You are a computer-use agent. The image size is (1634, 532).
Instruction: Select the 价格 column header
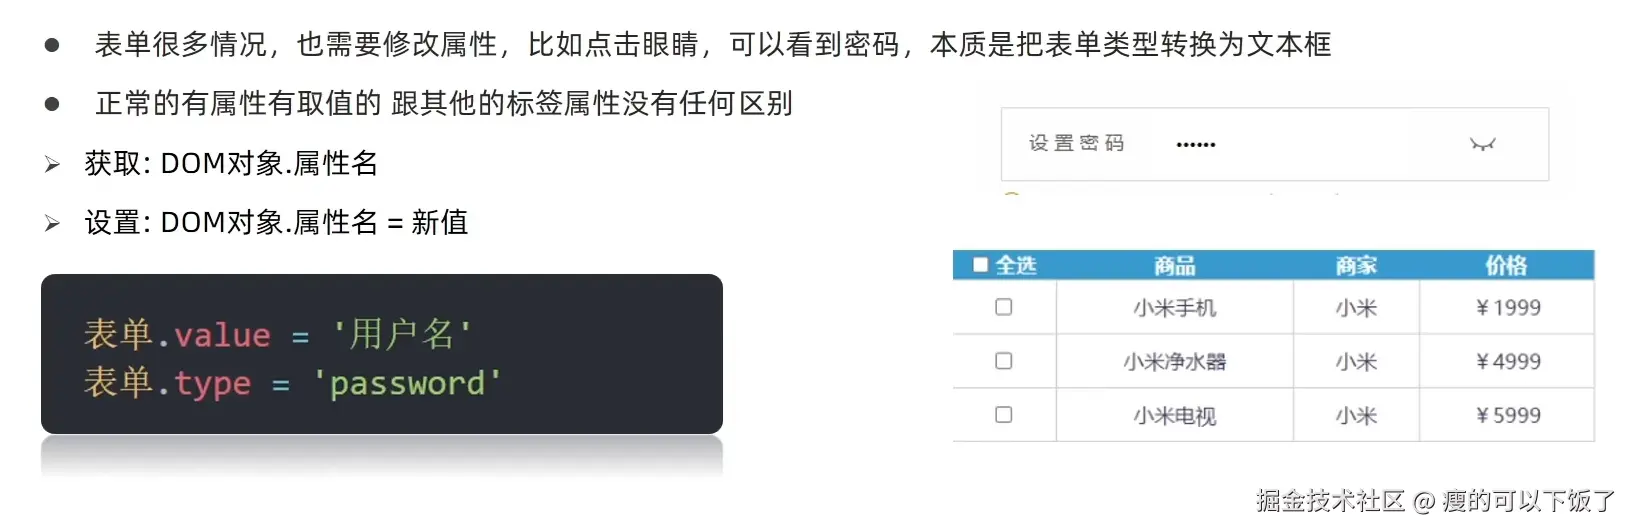1506,266
